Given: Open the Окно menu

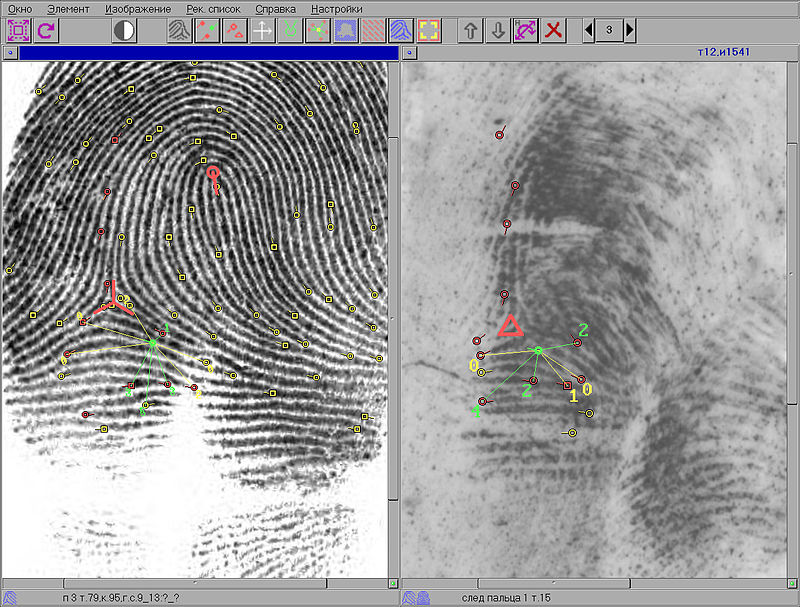Looking at the screenshot, I should pos(19,8).
